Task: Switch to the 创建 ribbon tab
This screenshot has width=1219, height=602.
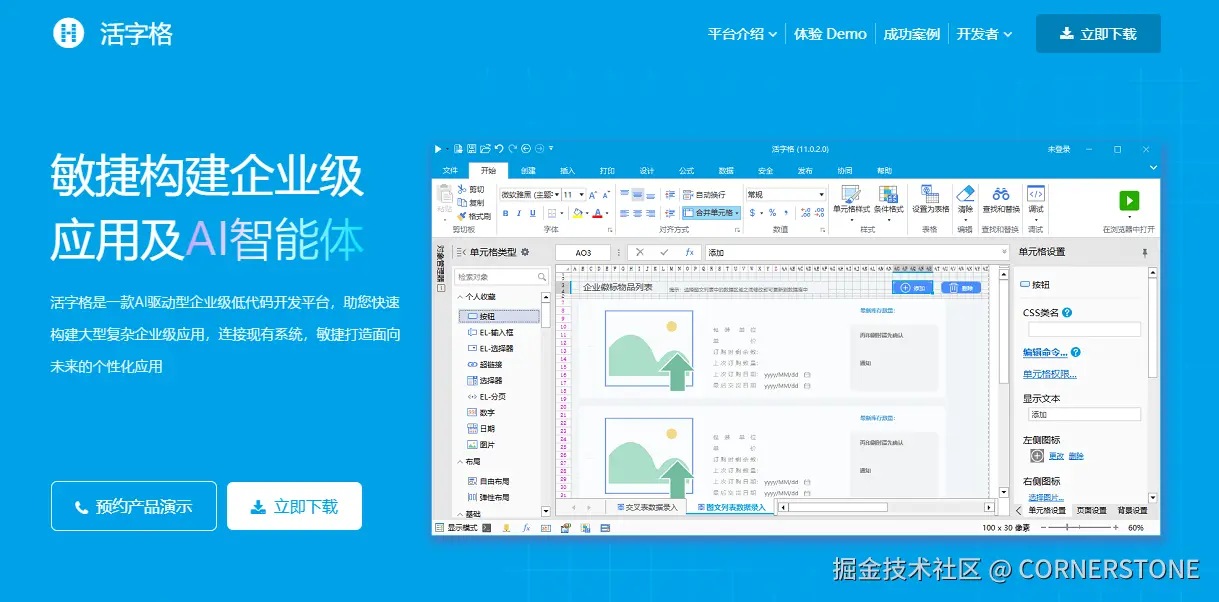Action: click(528, 171)
